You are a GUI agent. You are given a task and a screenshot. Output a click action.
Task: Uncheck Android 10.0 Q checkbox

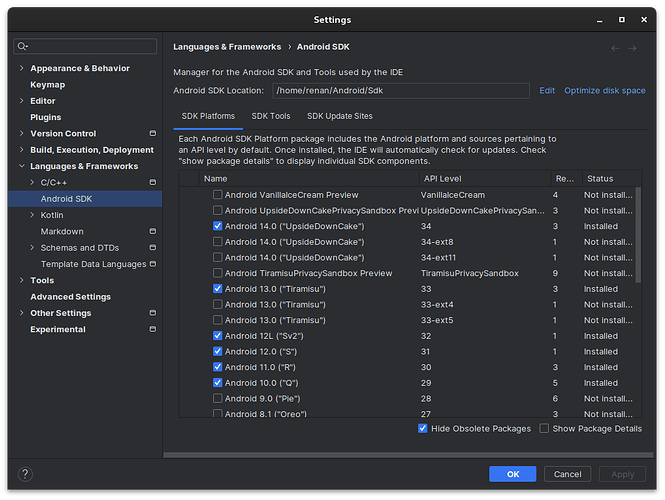point(218,383)
